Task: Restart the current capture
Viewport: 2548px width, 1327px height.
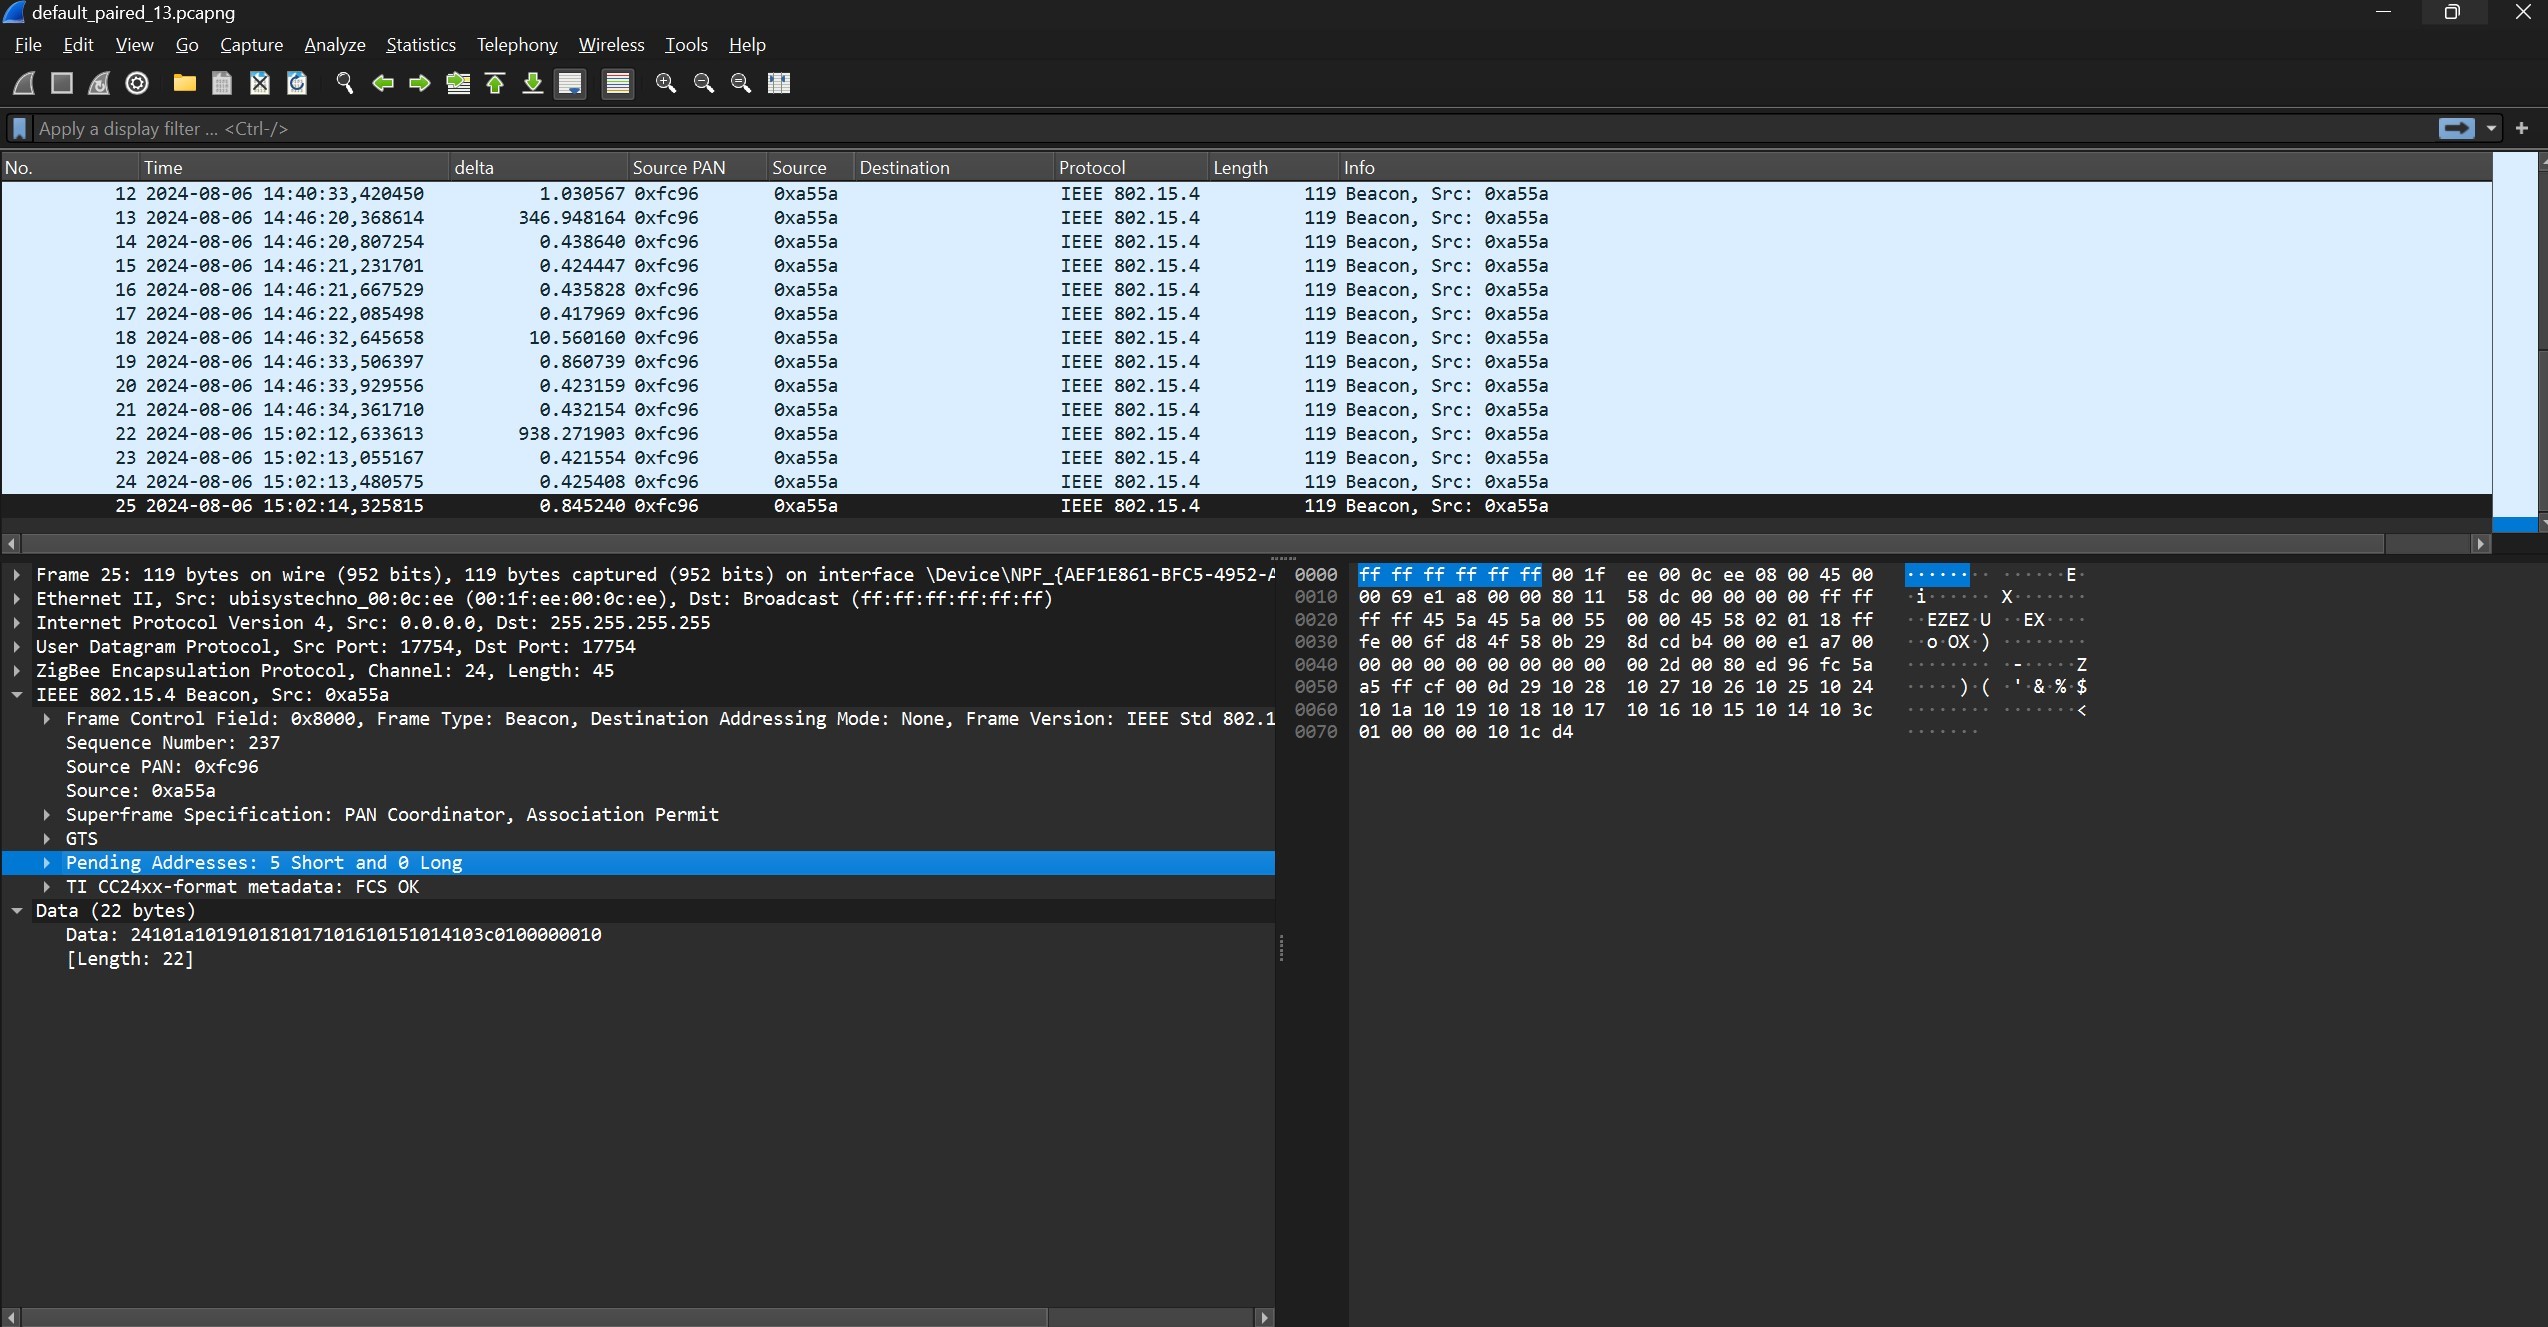Action: [99, 83]
